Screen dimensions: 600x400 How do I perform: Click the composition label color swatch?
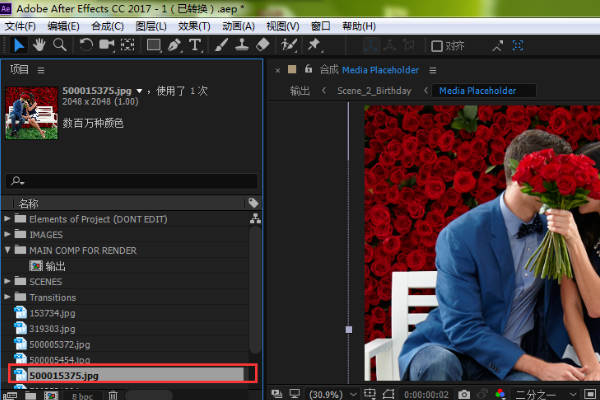pos(293,70)
